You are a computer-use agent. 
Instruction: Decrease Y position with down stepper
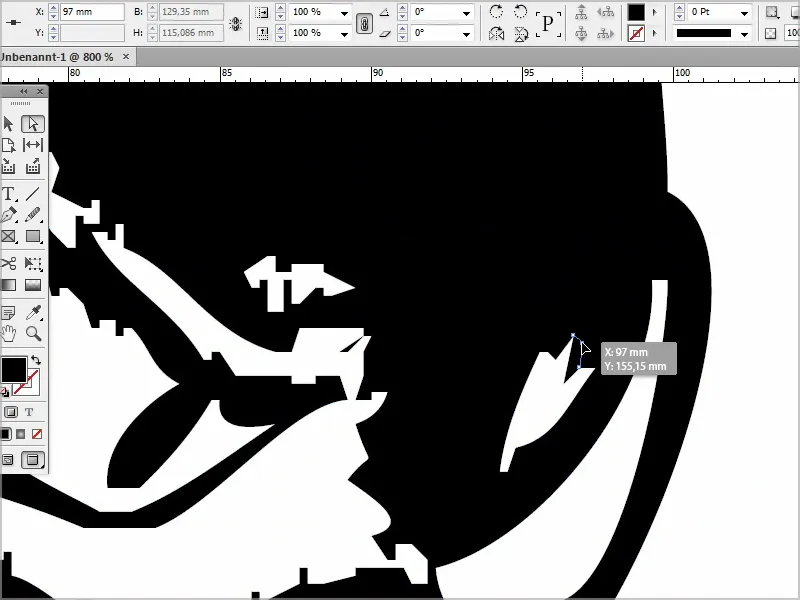pyautogui.click(x=53, y=37)
